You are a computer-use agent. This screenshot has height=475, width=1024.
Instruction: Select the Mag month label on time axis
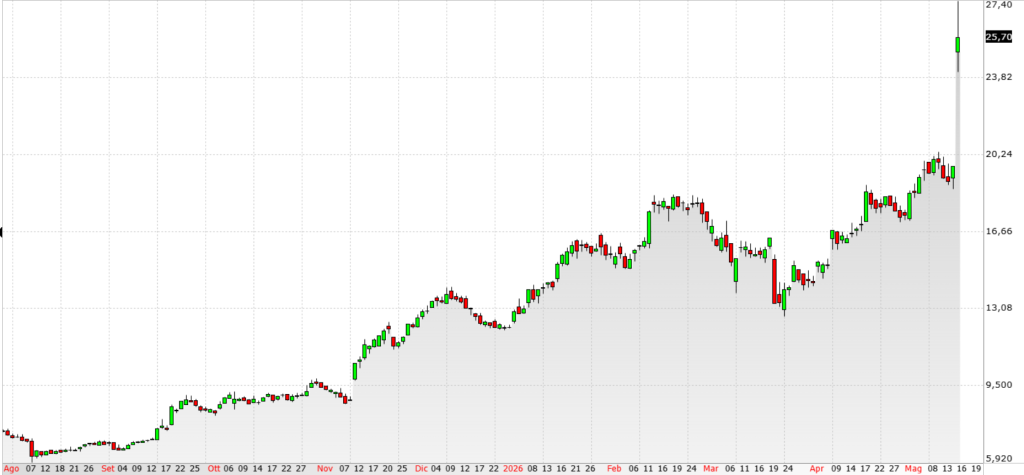[x=913, y=468]
